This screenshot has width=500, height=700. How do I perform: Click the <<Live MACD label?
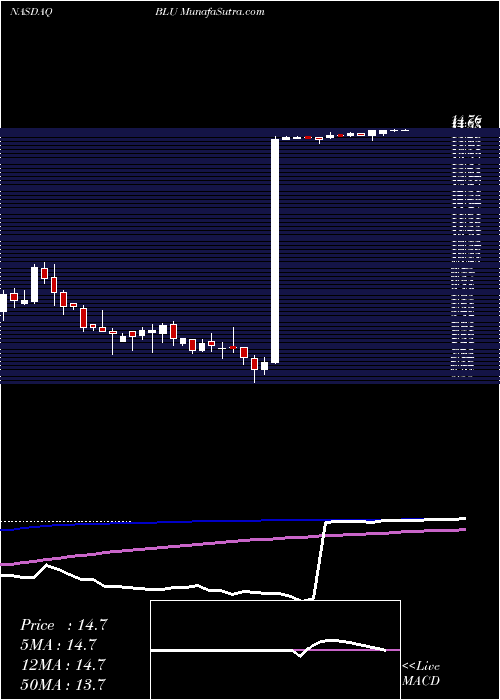tap(421, 674)
